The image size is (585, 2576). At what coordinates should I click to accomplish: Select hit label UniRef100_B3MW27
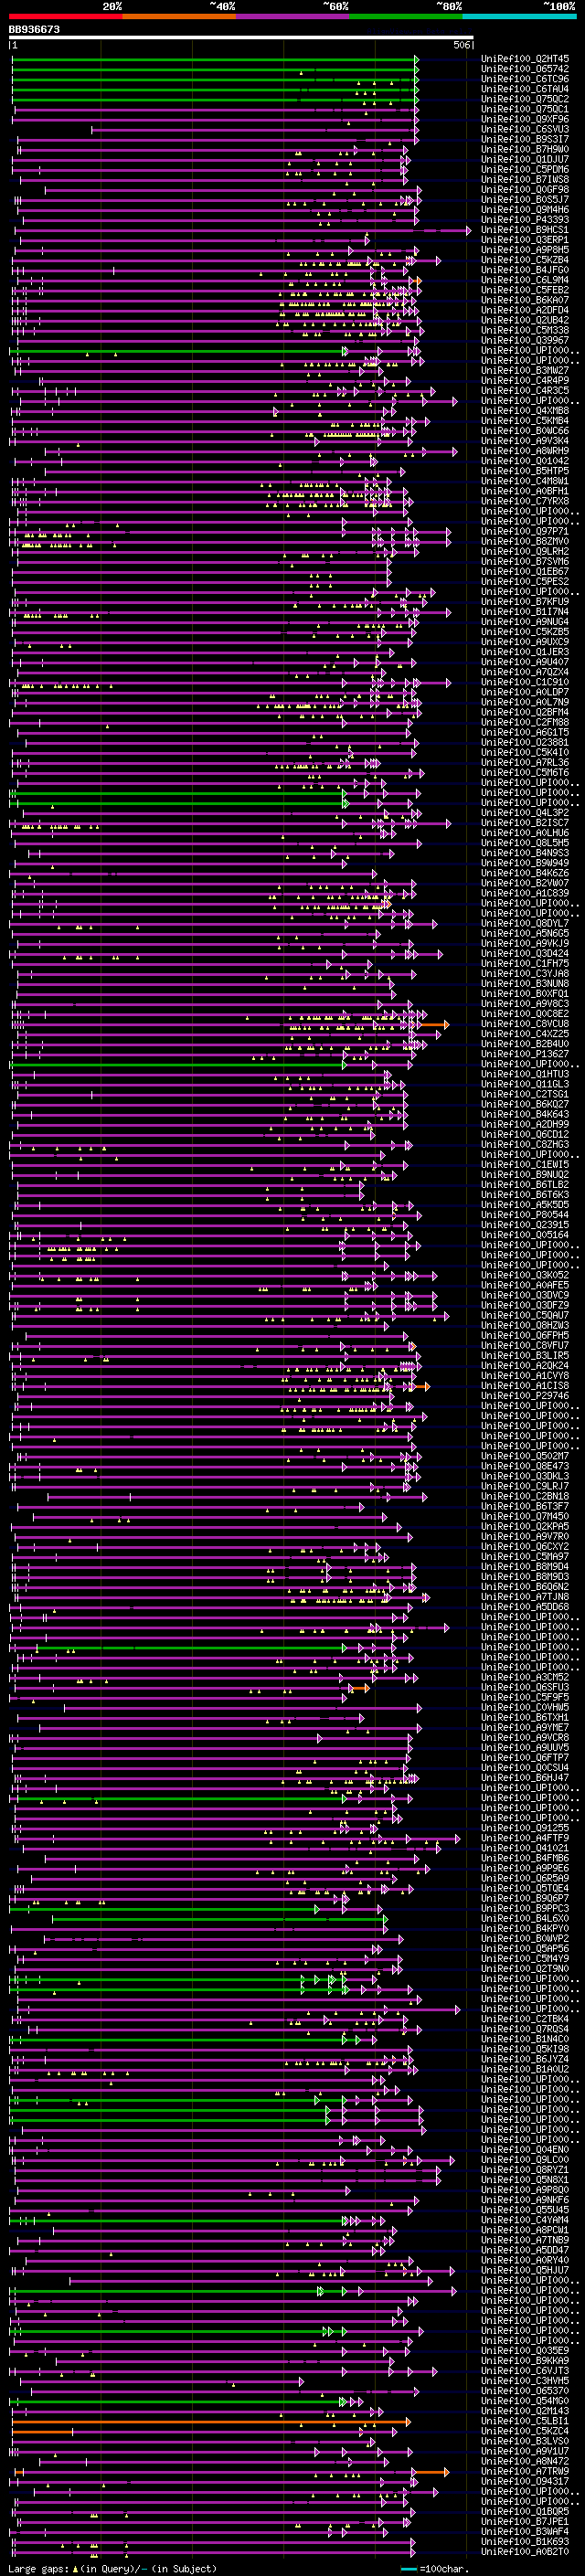(525, 370)
